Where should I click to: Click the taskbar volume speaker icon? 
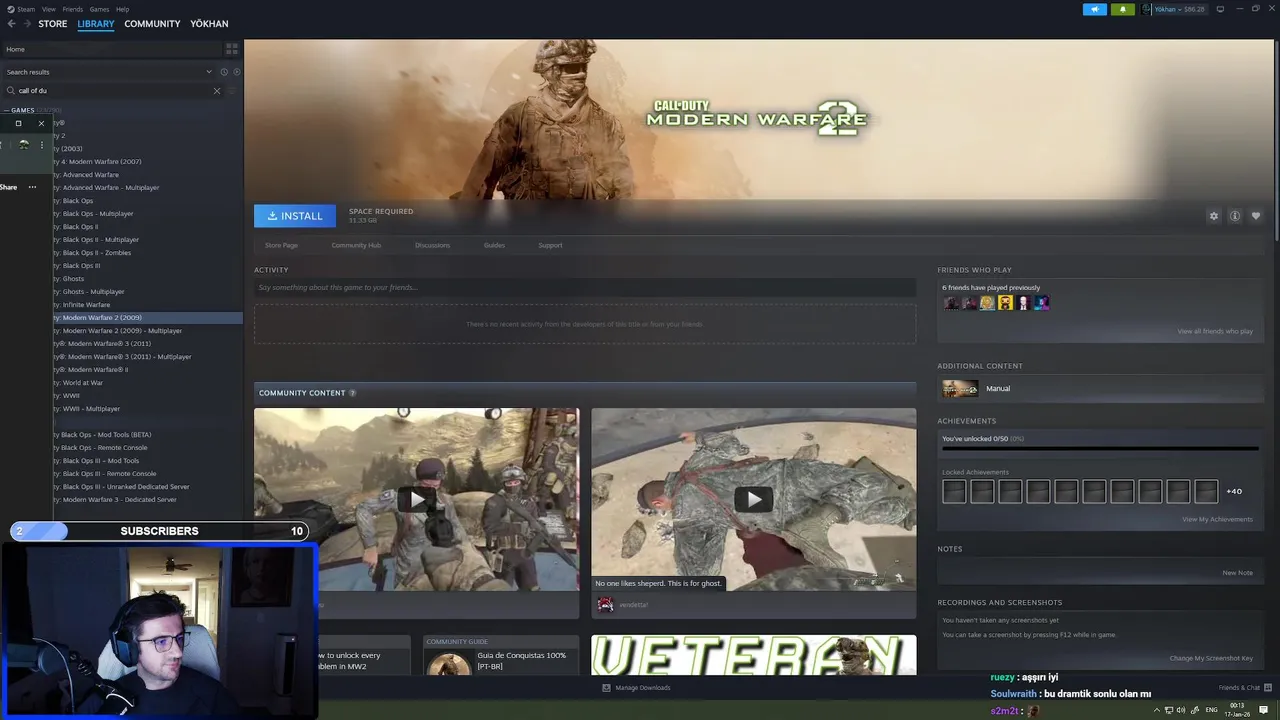point(1181,710)
